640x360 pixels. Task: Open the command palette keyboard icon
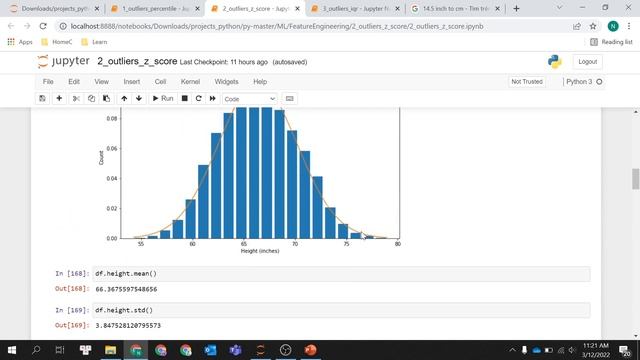point(289,98)
